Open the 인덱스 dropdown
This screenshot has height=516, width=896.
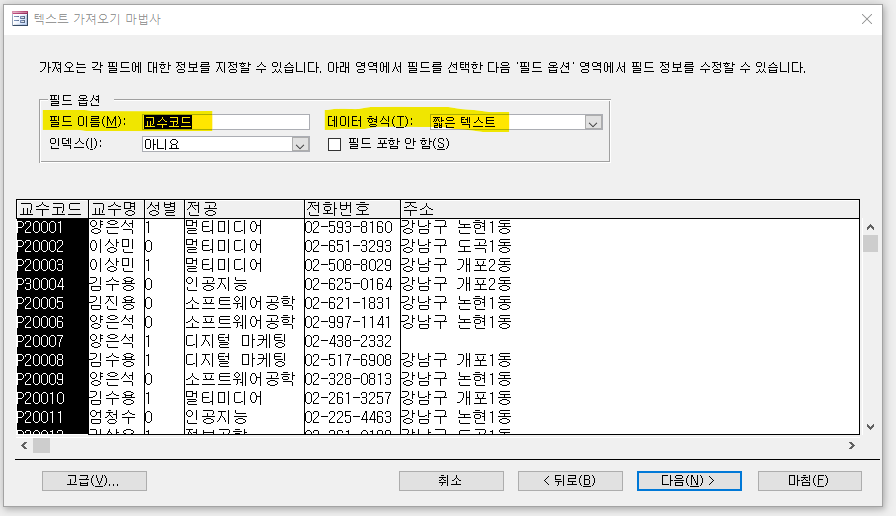click(300, 145)
